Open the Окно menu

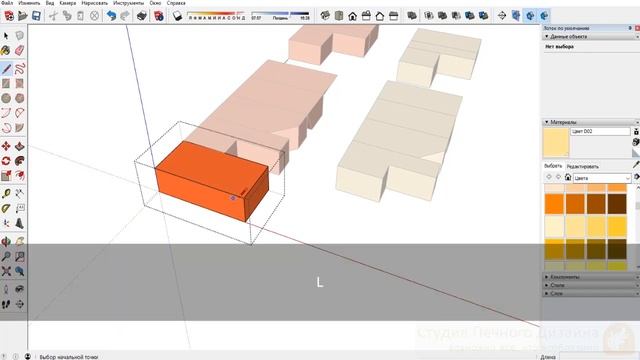pos(155,3)
